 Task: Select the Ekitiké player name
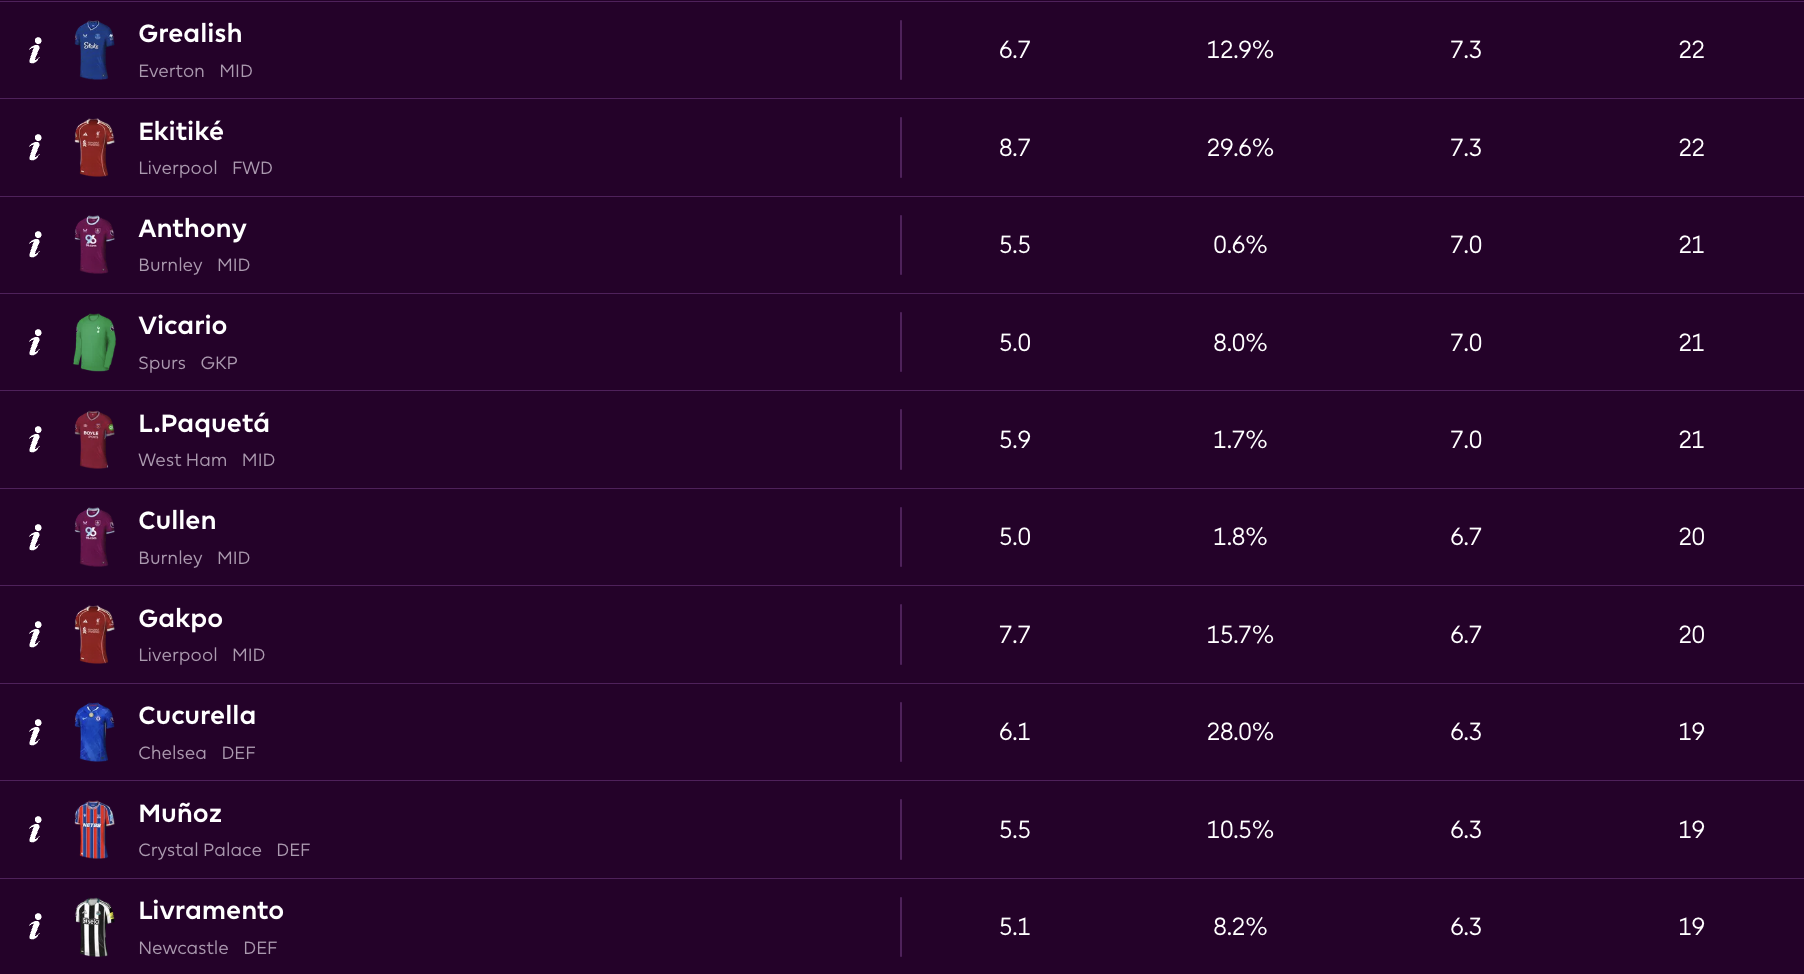click(181, 131)
